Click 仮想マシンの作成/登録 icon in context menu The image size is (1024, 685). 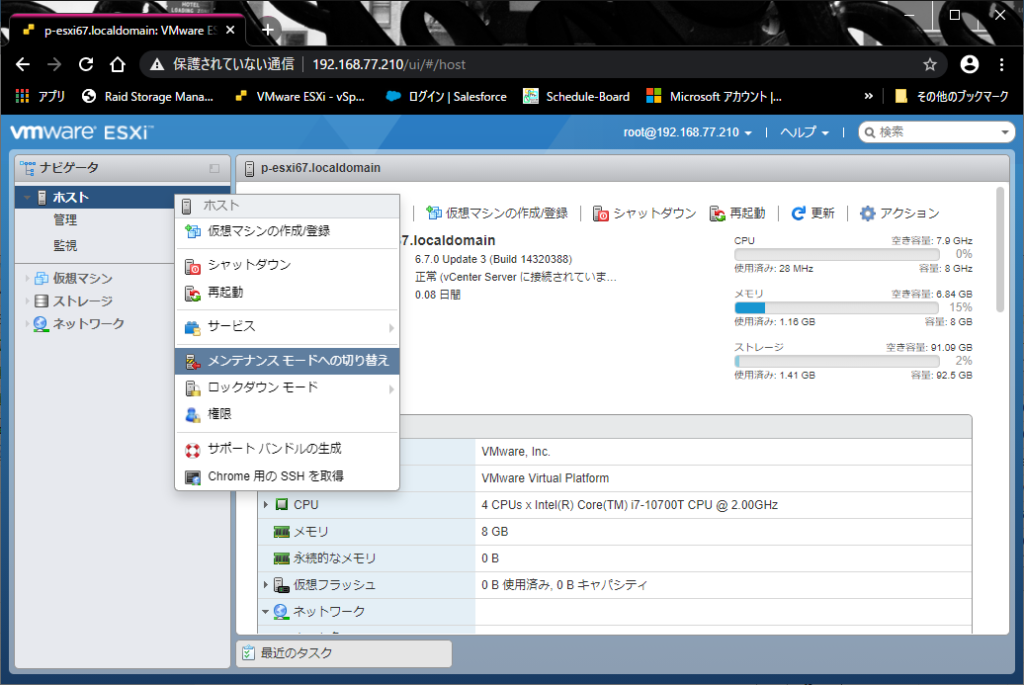tap(193, 231)
